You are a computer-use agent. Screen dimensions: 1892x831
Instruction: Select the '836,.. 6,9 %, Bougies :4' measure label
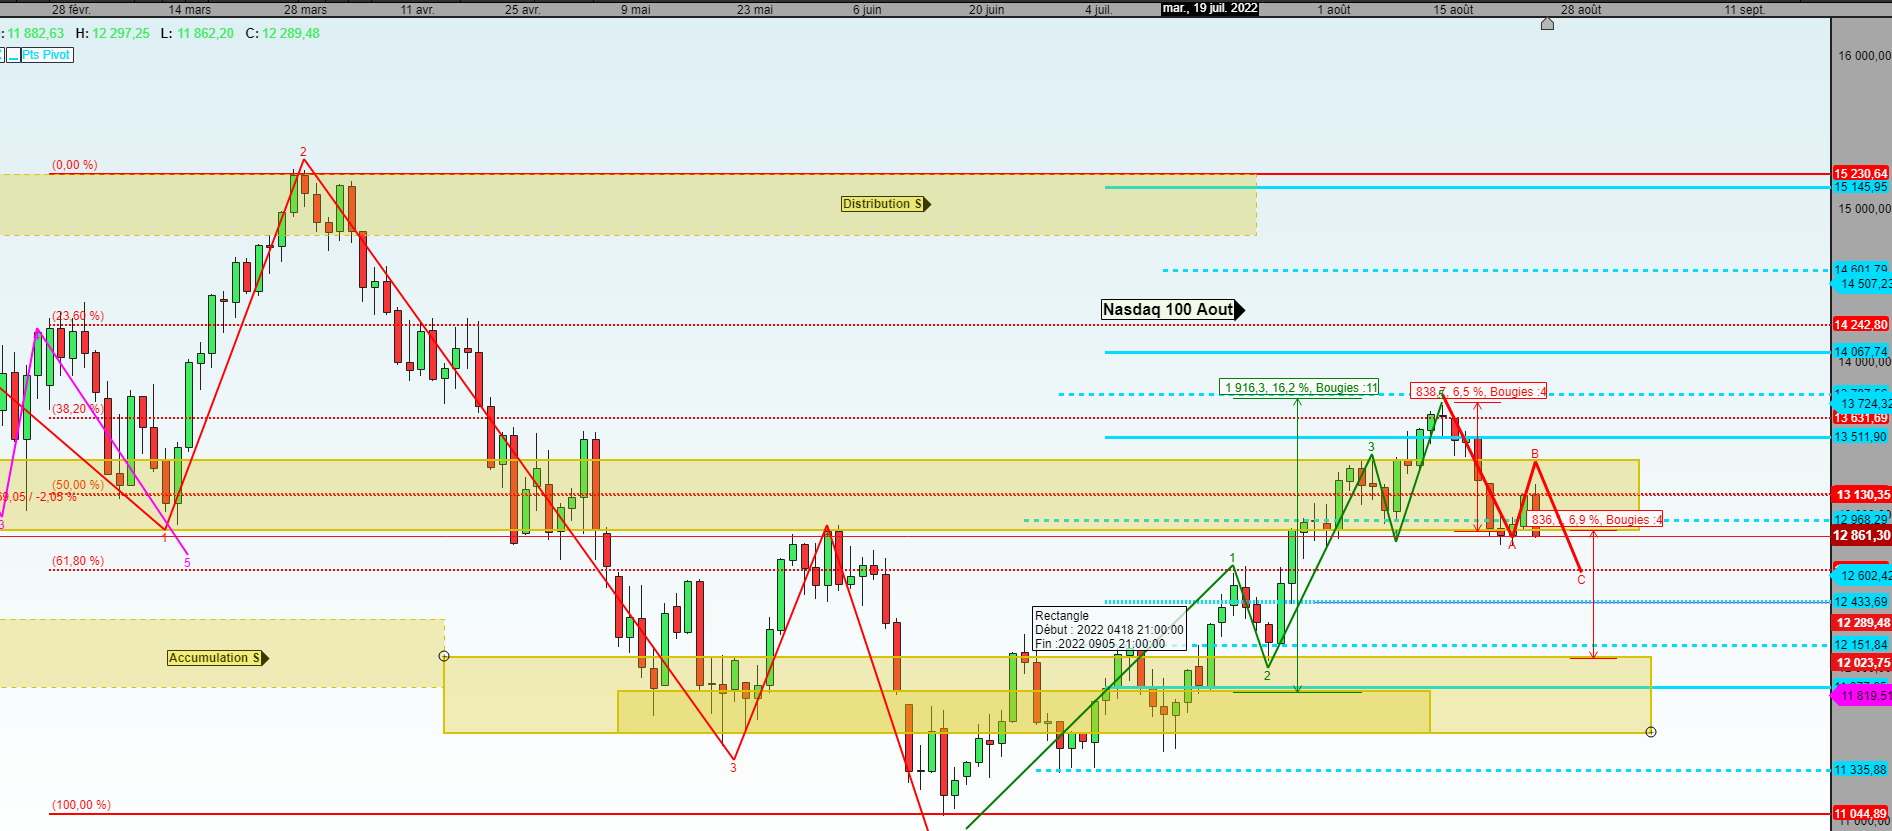(x=1595, y=520)
